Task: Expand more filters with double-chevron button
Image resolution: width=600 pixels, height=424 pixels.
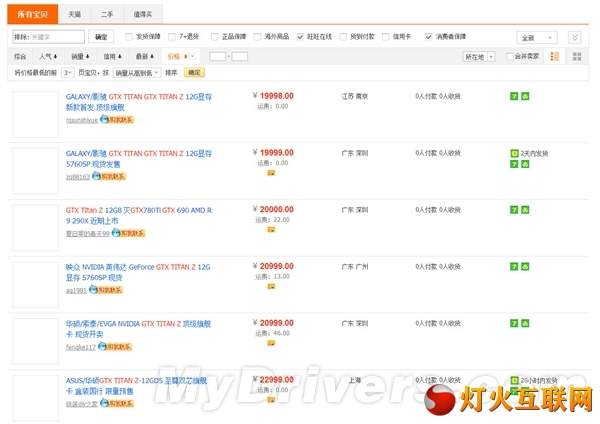Action: 574,37
